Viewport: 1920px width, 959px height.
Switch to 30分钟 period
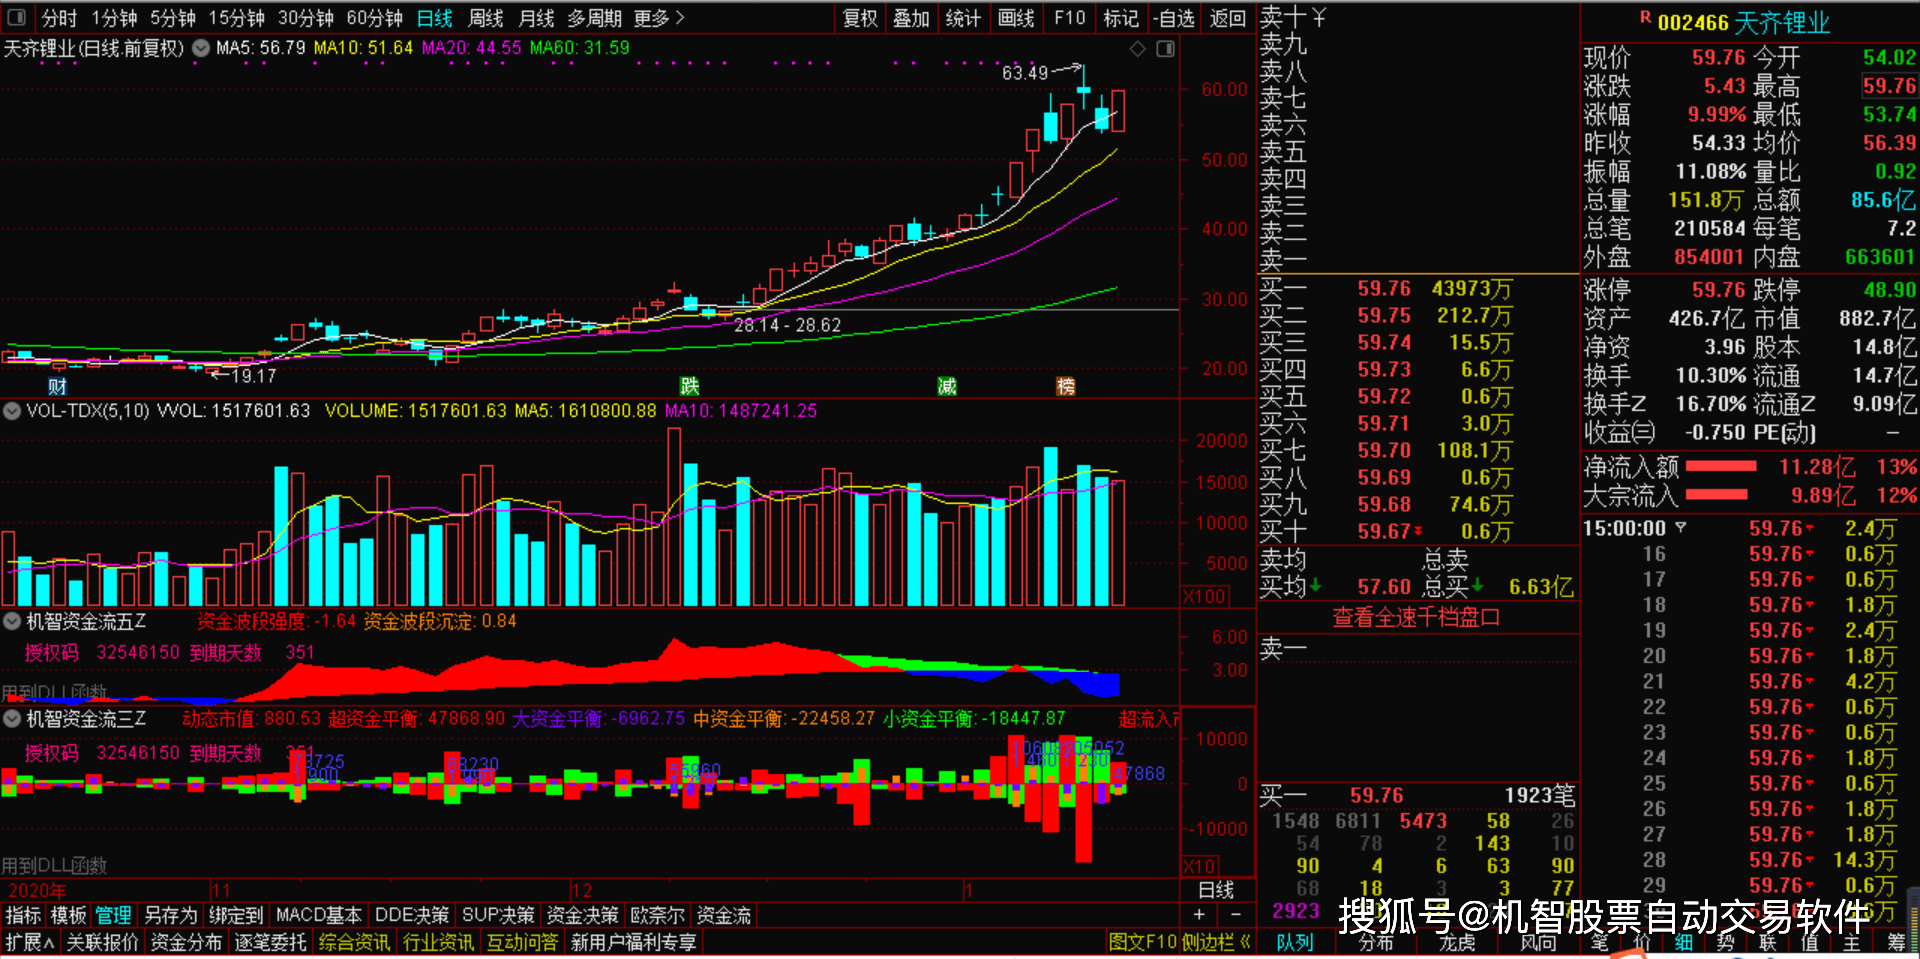click(x=306, y=18)
